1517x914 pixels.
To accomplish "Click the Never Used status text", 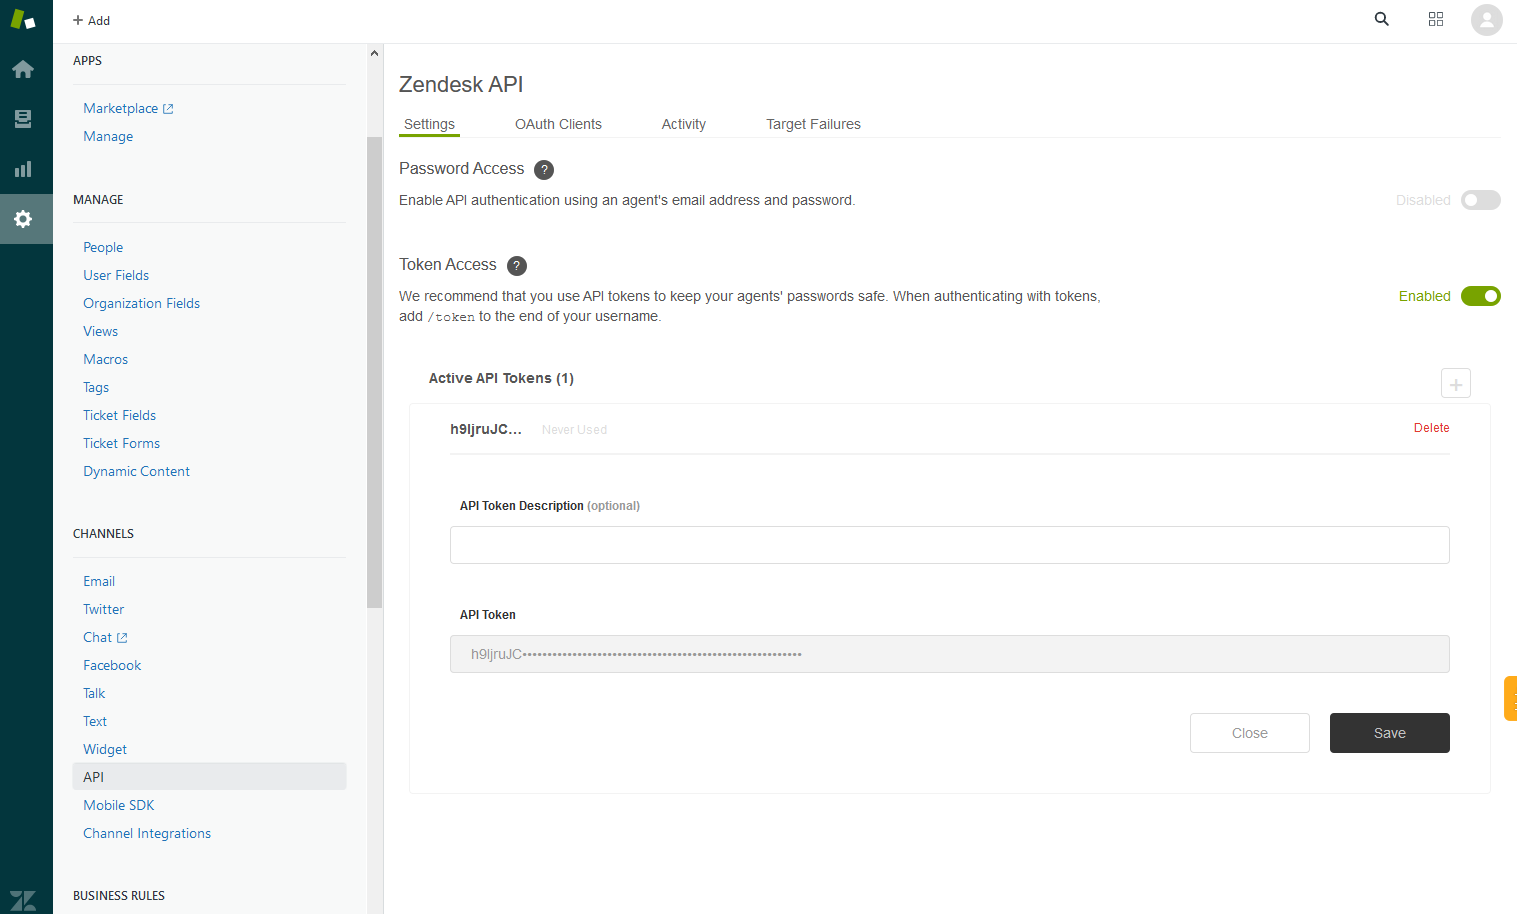I will point(574,430).
